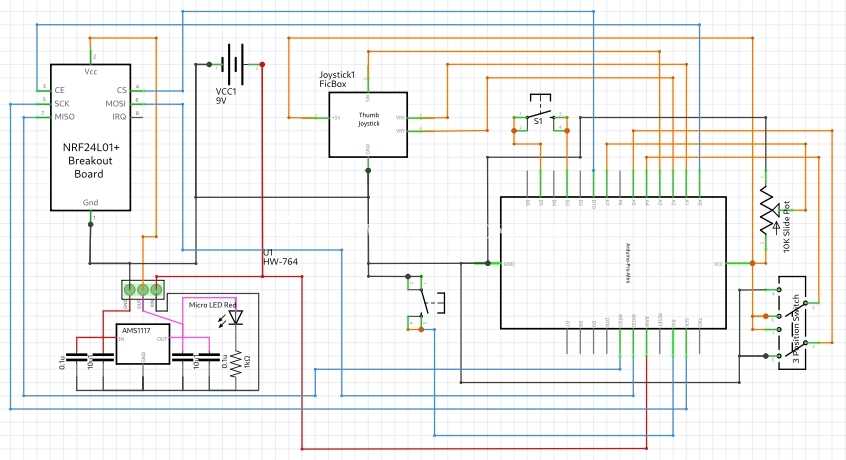Click the AMS1117 text label
The height and width of the screenshot is (460, 846).
tap(136, 330)
